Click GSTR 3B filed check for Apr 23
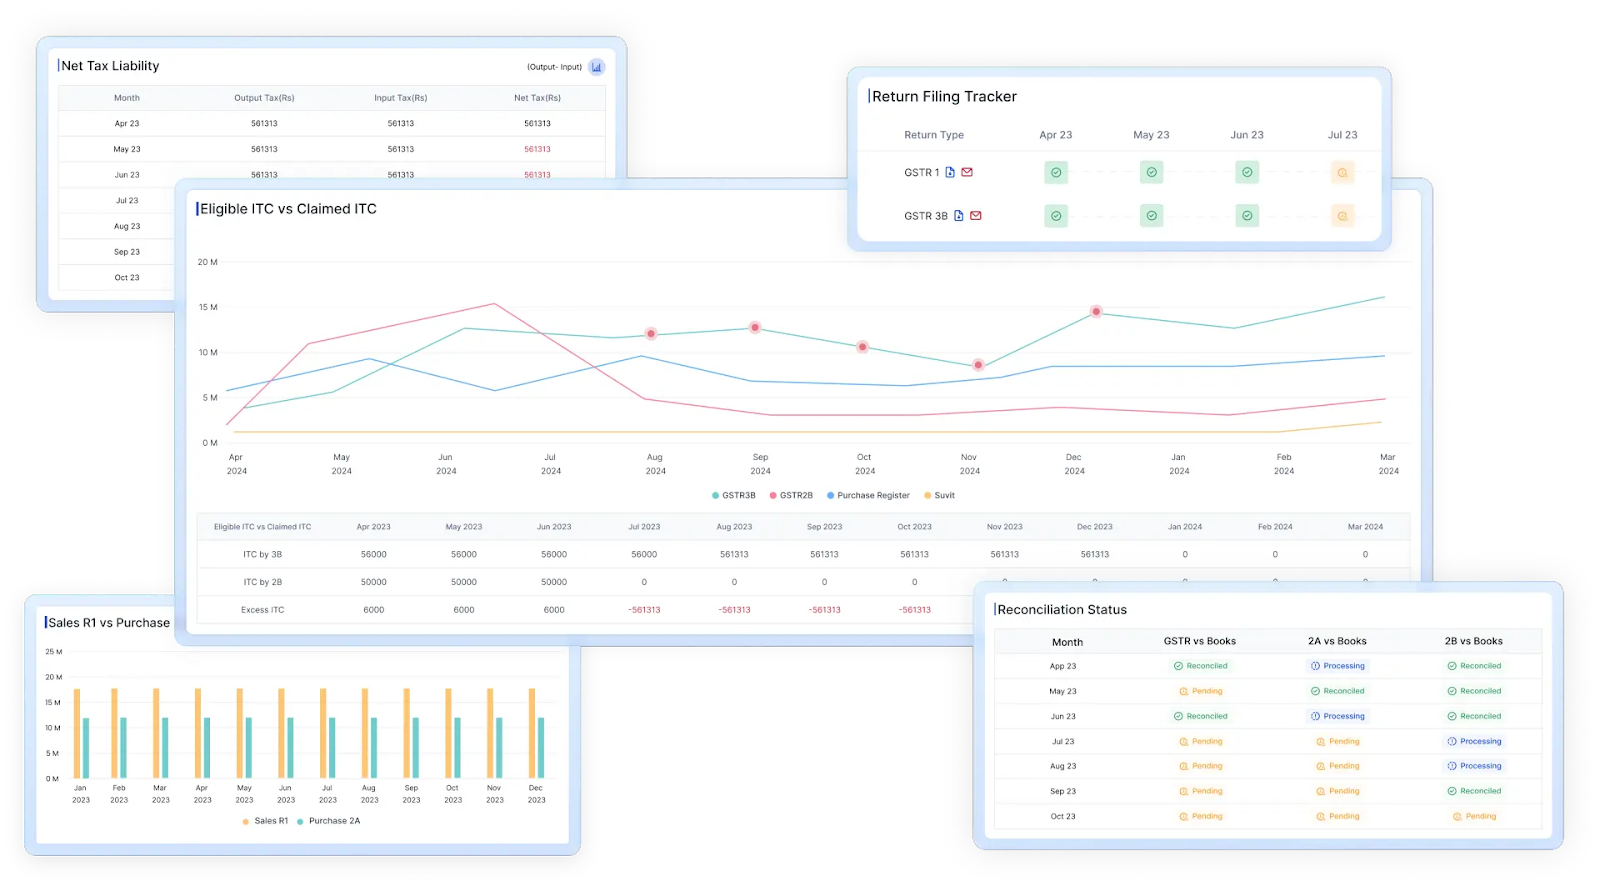The width and height of the screenshot is (1600, 886). pos(1056,215)
